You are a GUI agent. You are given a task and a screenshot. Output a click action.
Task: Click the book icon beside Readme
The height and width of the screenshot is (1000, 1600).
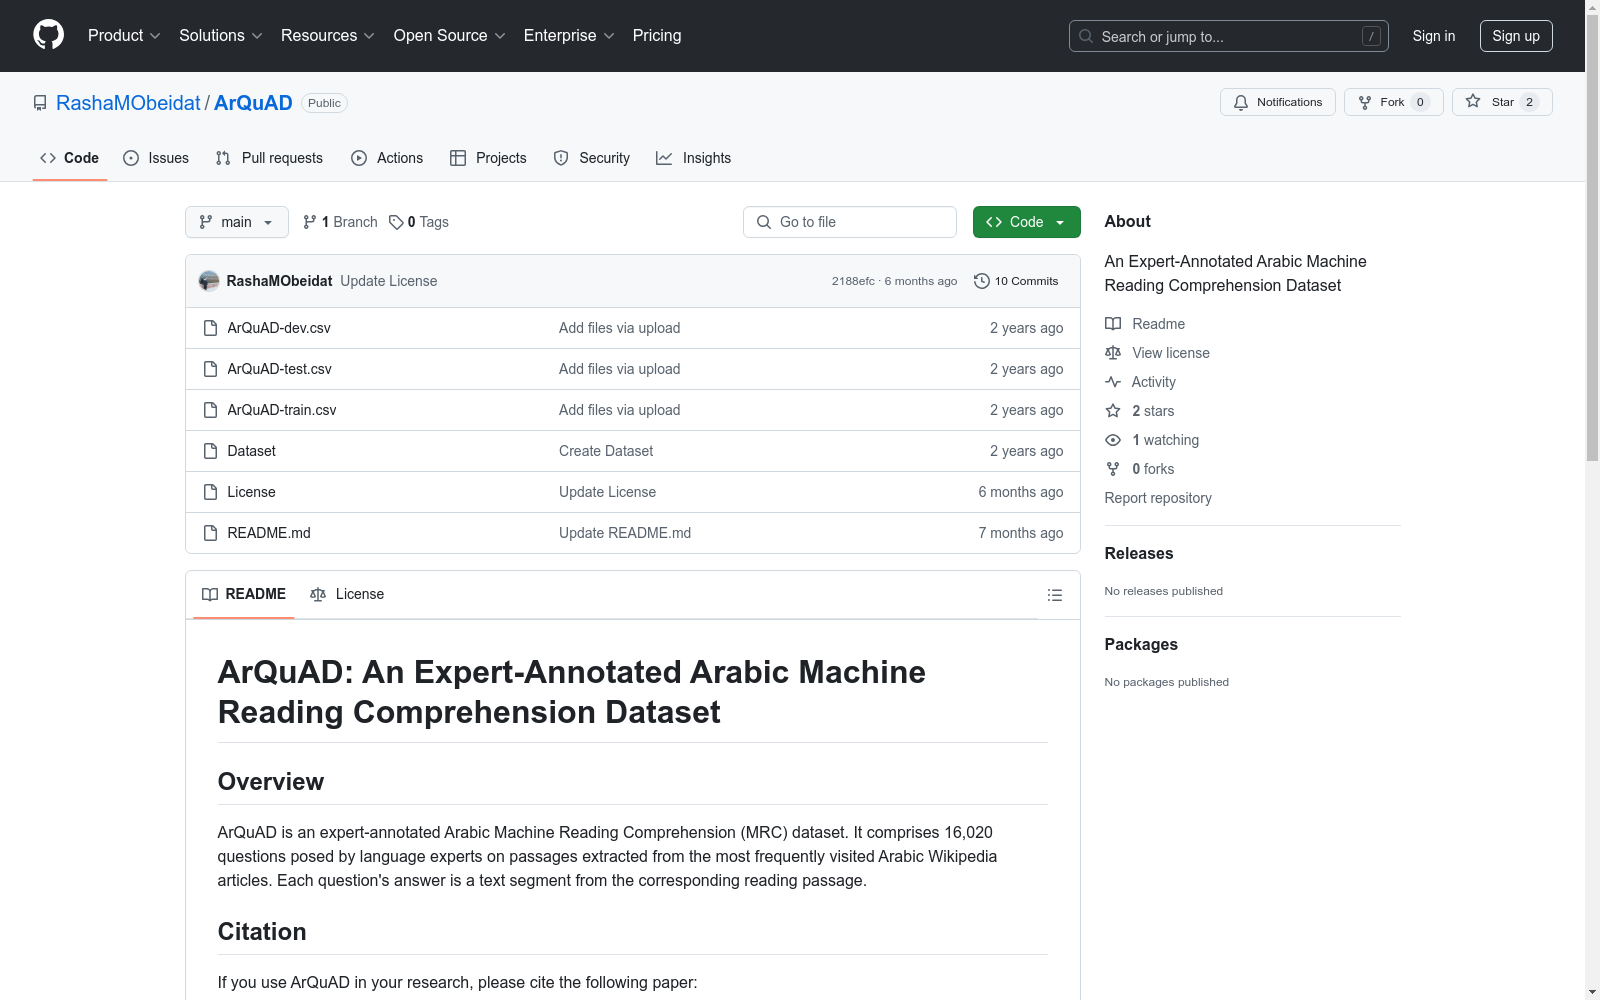click(1113, 324)
